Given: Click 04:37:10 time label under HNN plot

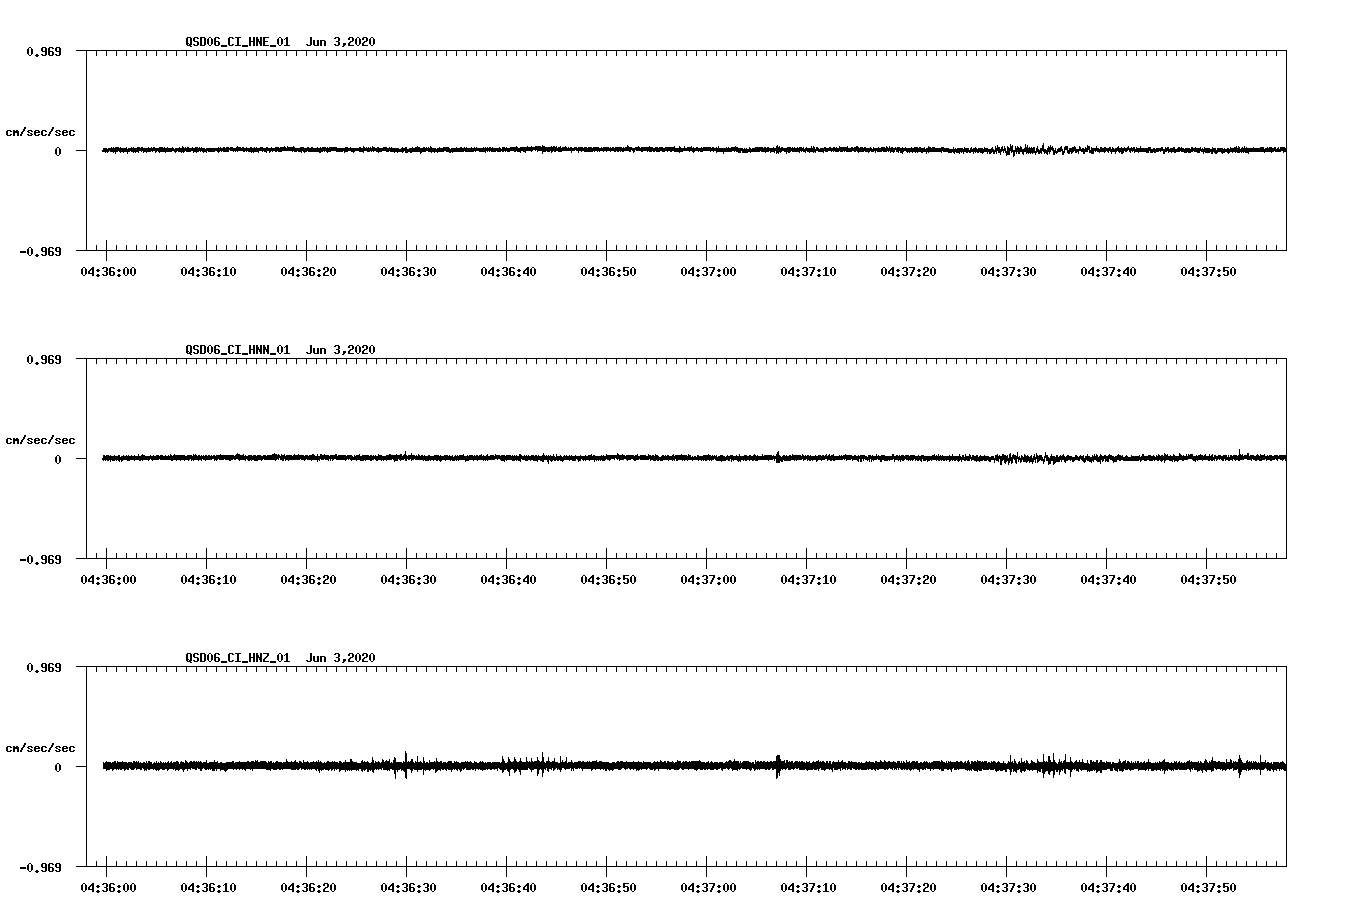Looking at the screenshot, I should [x=808, y=580].
